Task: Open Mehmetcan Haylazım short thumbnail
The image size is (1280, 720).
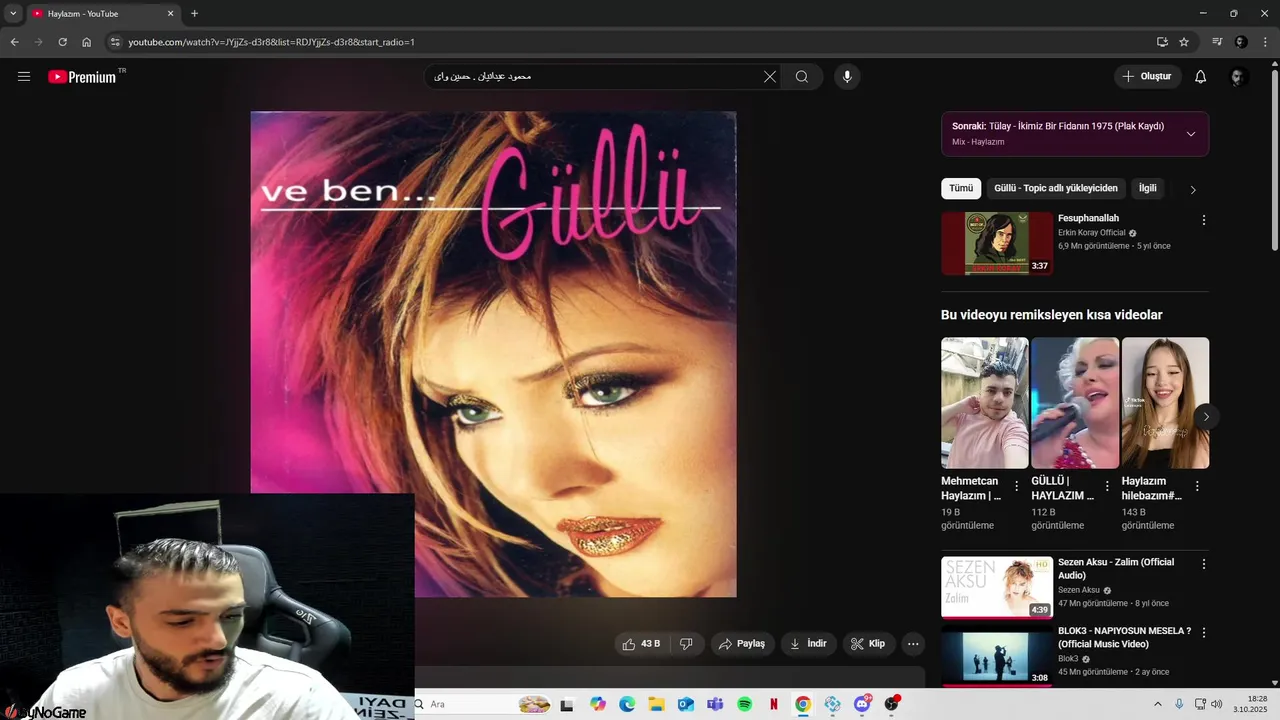Action: [x=985, y=402]
